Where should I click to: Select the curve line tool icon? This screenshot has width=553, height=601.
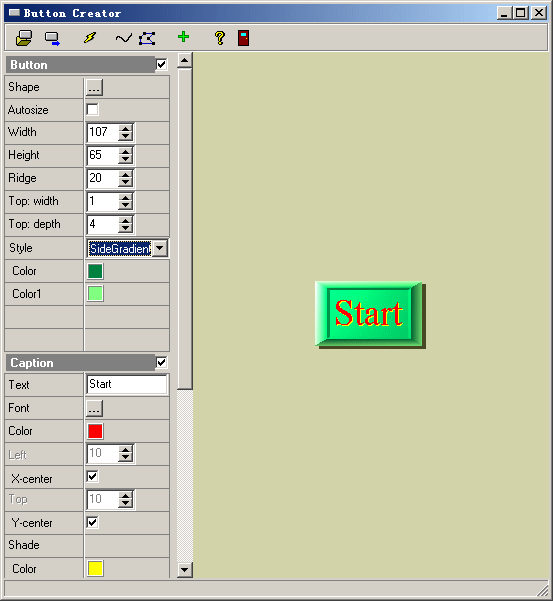pos(123,38)
